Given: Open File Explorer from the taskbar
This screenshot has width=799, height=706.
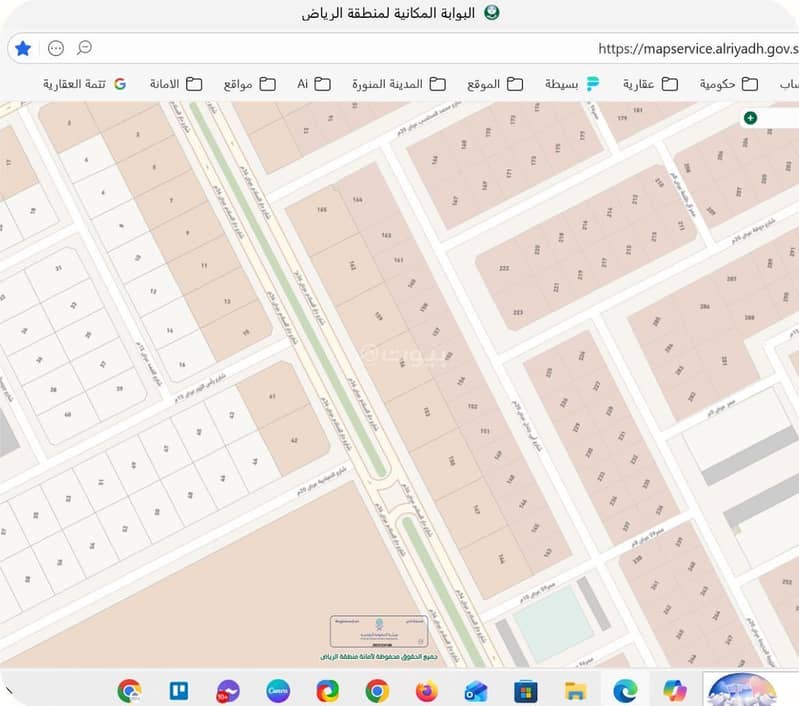Looking at the screenshot, I should pos(575,690).
